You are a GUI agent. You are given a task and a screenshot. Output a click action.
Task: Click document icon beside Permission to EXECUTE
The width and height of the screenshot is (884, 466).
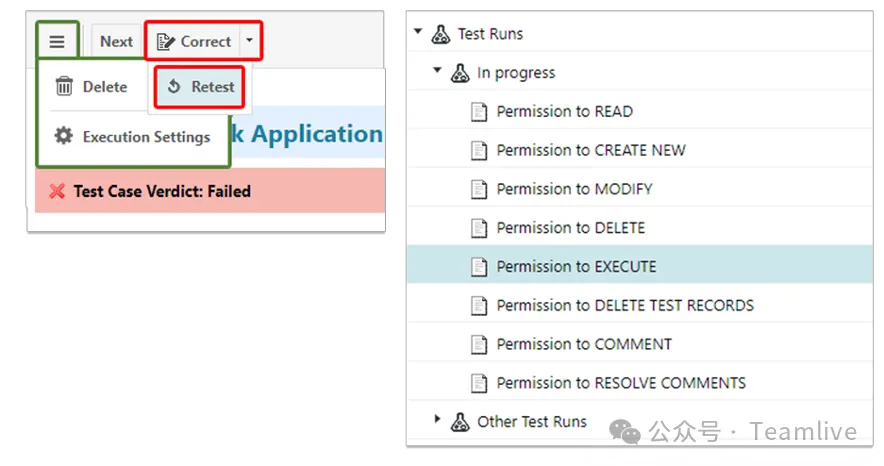(479, 267)
